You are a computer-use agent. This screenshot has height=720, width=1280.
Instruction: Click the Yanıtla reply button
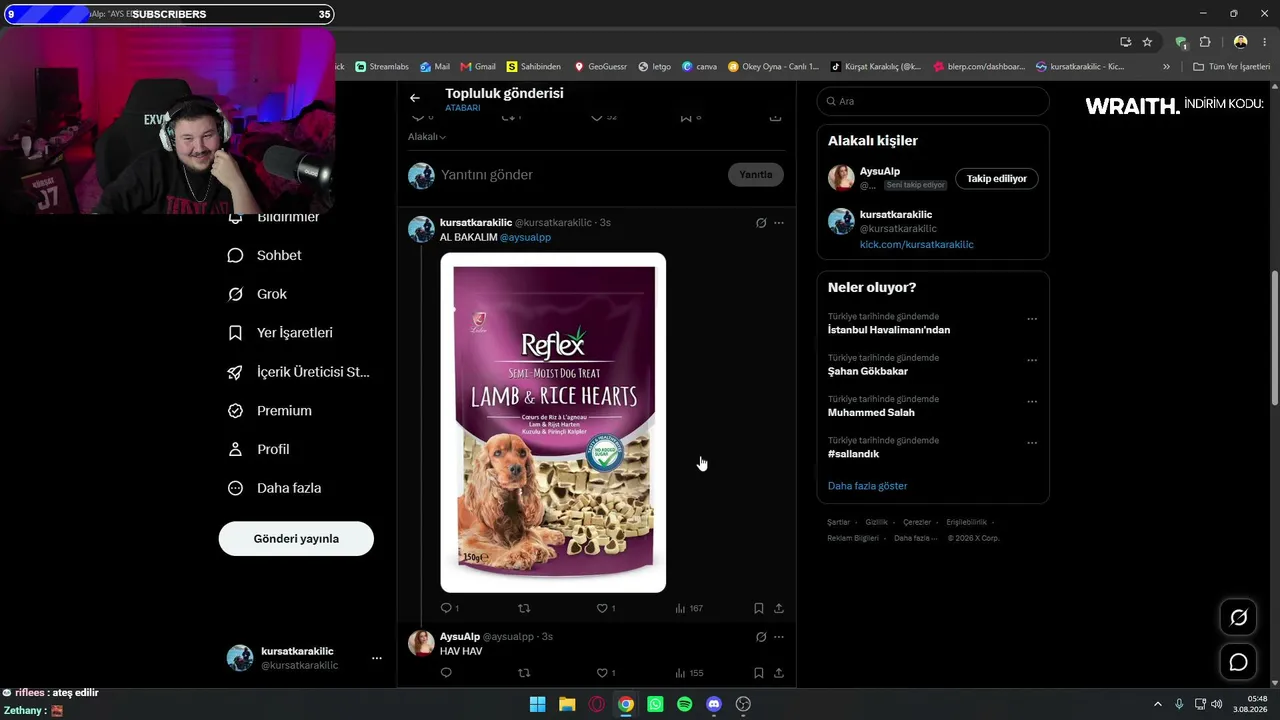click(756, 175)
